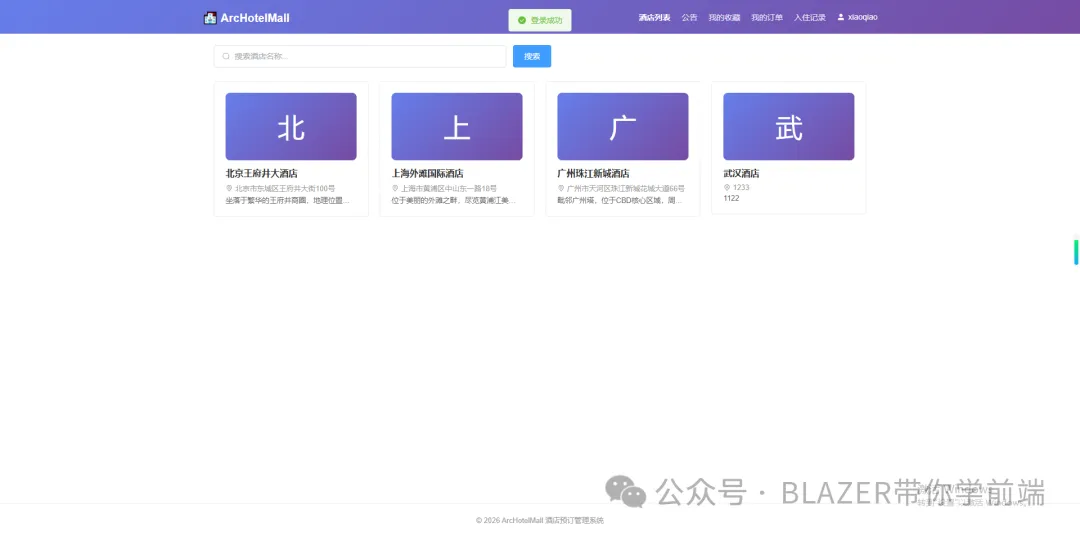Click the magnifier icon inside the search box
This screenshot has width=1080, height=536.
[x=225, y=56]
